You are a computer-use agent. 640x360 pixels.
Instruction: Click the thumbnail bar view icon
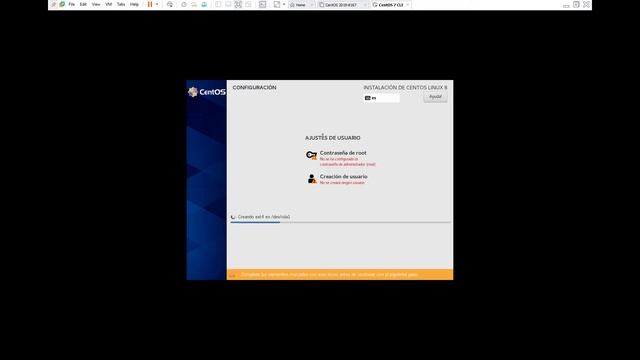[228, 4]
